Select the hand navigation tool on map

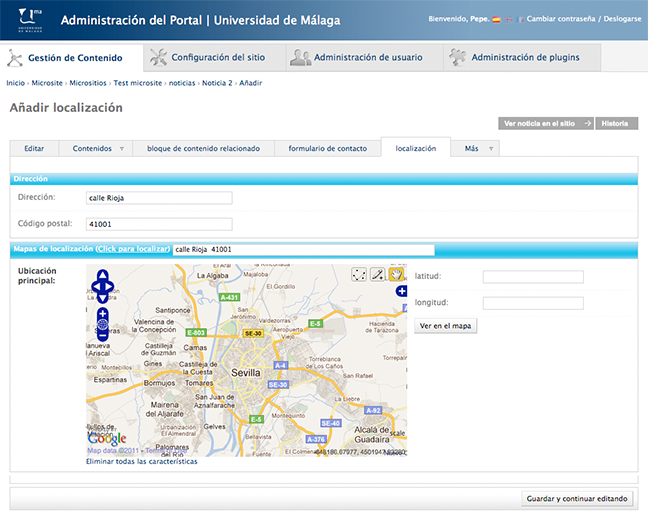[396, 274]
